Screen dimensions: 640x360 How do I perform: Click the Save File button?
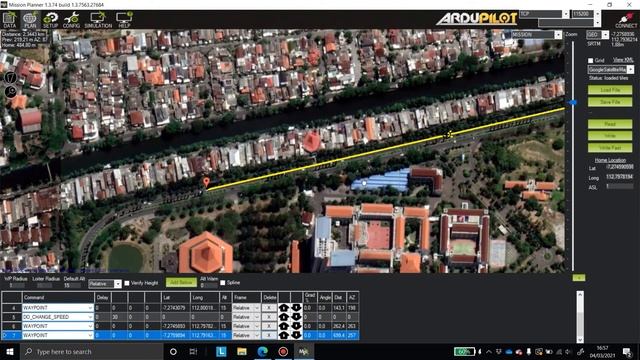[610, 102]
